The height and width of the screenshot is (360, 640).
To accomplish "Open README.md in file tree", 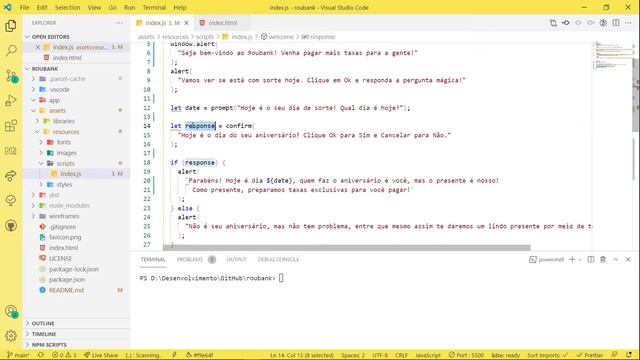I will pos(66,290).
